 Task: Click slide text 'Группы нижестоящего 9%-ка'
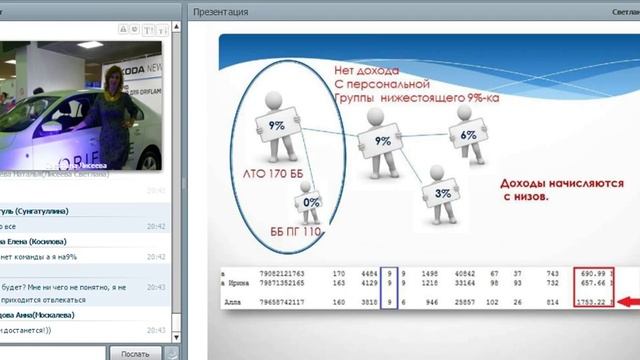tap(417, 98)
